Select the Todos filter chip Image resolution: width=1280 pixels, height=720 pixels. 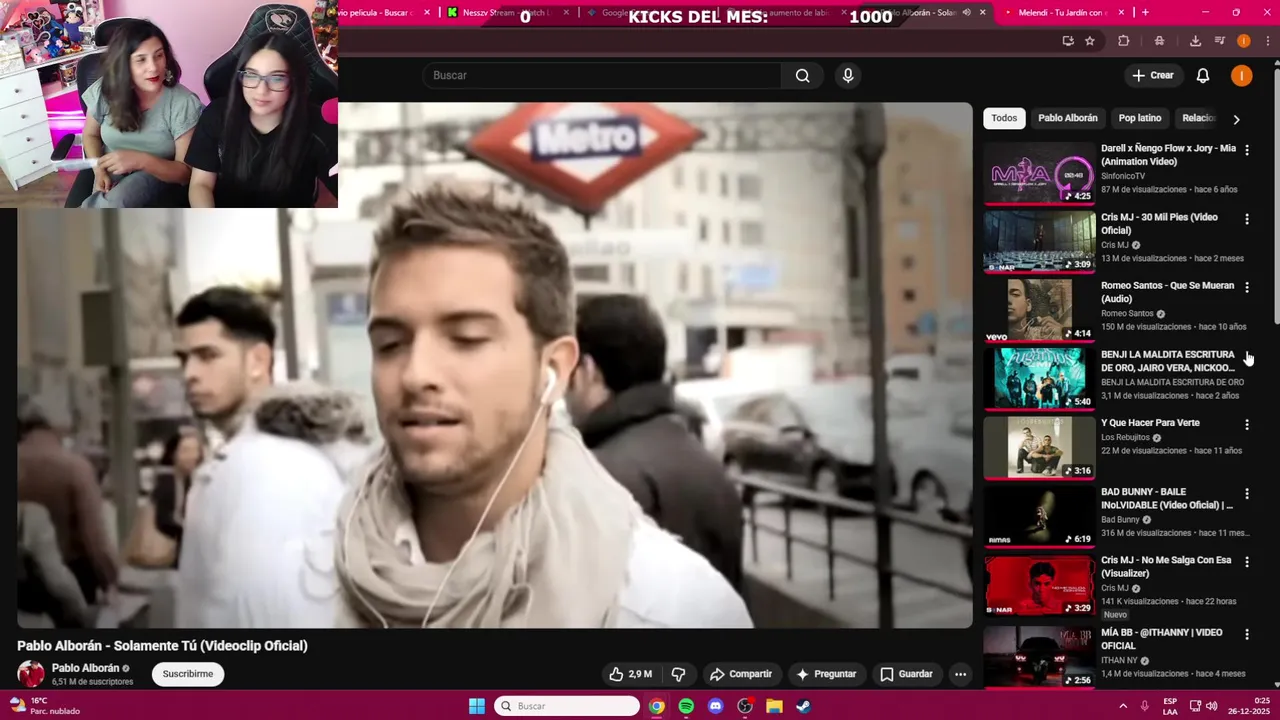[x=1004, y=118]
